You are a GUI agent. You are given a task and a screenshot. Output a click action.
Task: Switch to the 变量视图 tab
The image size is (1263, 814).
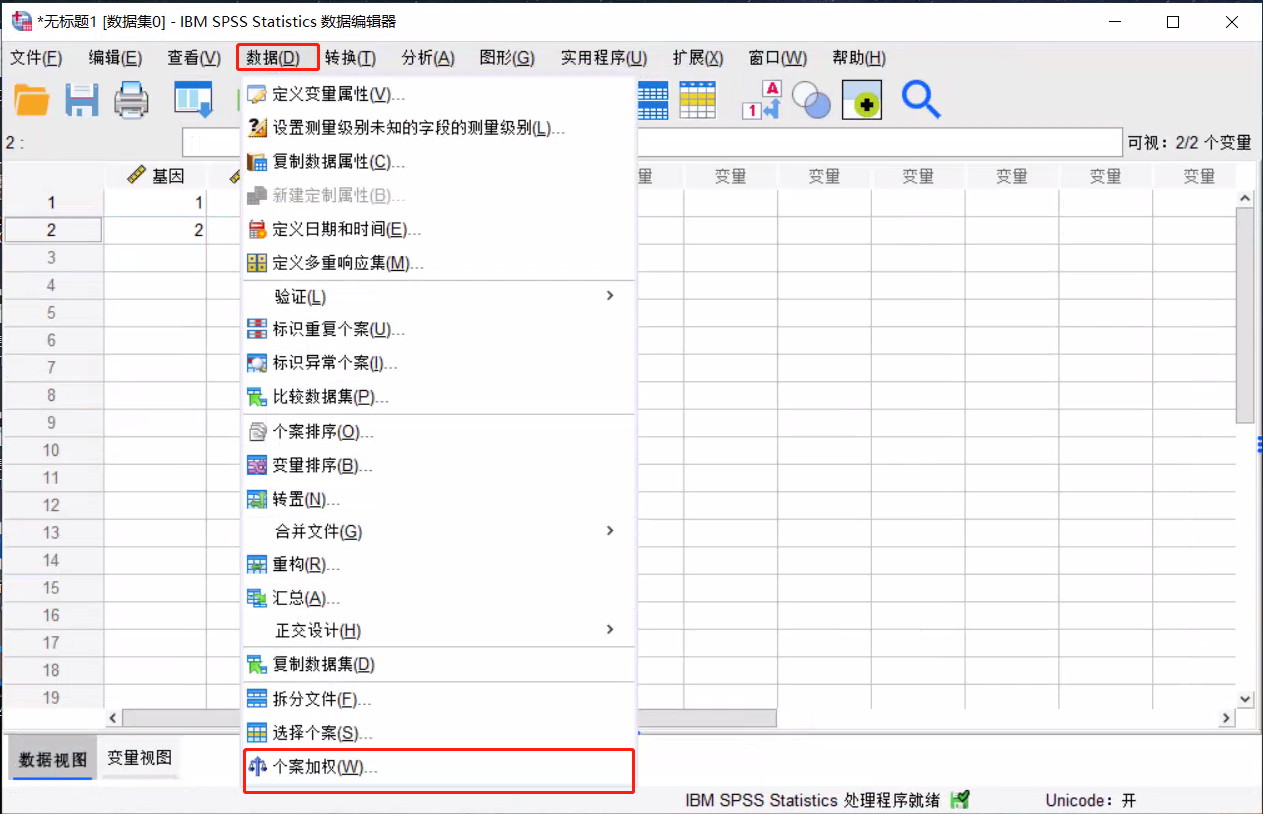139,757
